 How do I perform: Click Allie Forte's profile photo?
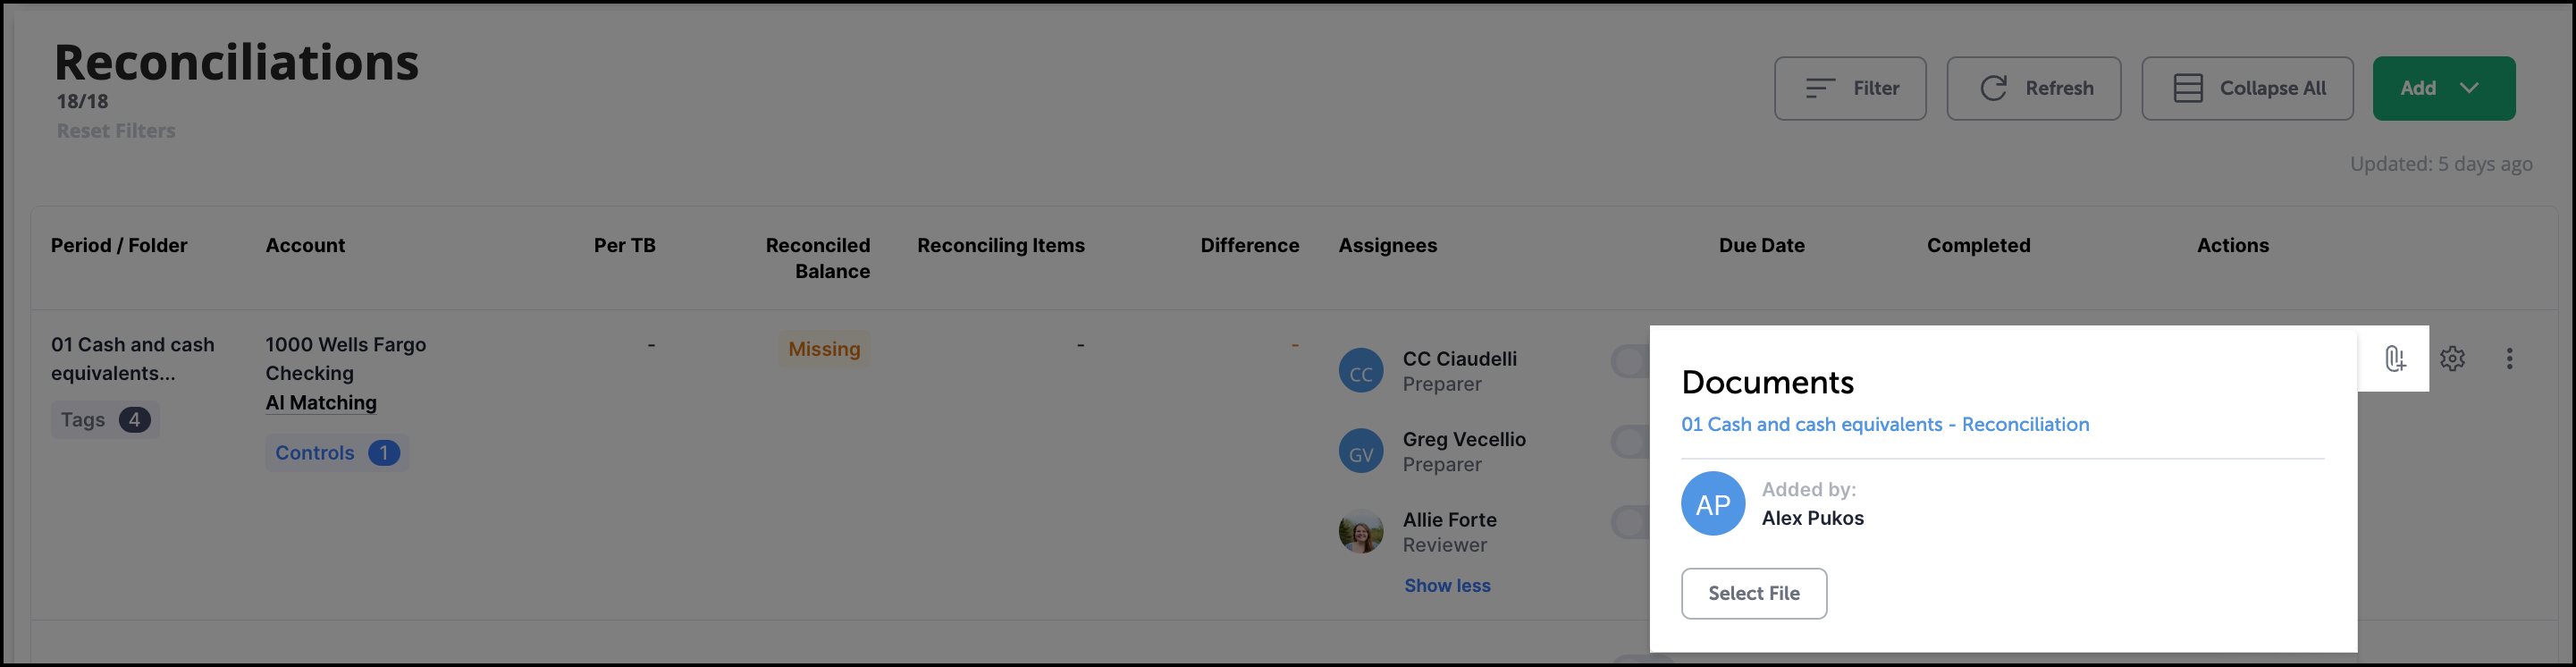pos(1360,532)
